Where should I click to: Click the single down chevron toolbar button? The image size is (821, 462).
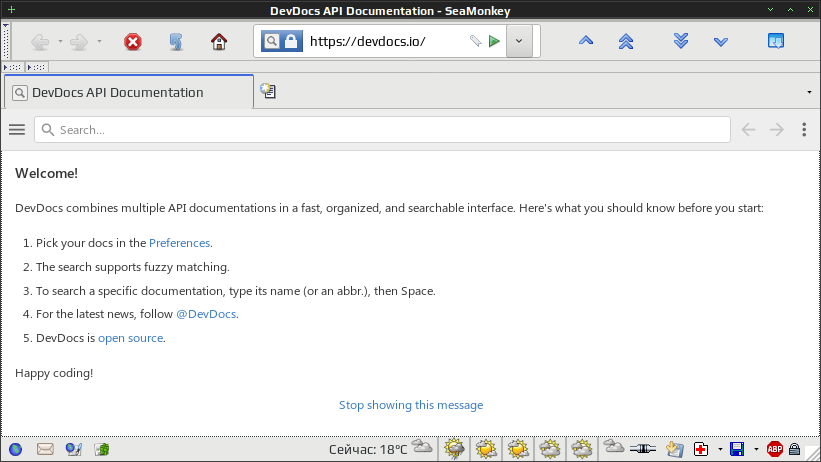(721, 41)
